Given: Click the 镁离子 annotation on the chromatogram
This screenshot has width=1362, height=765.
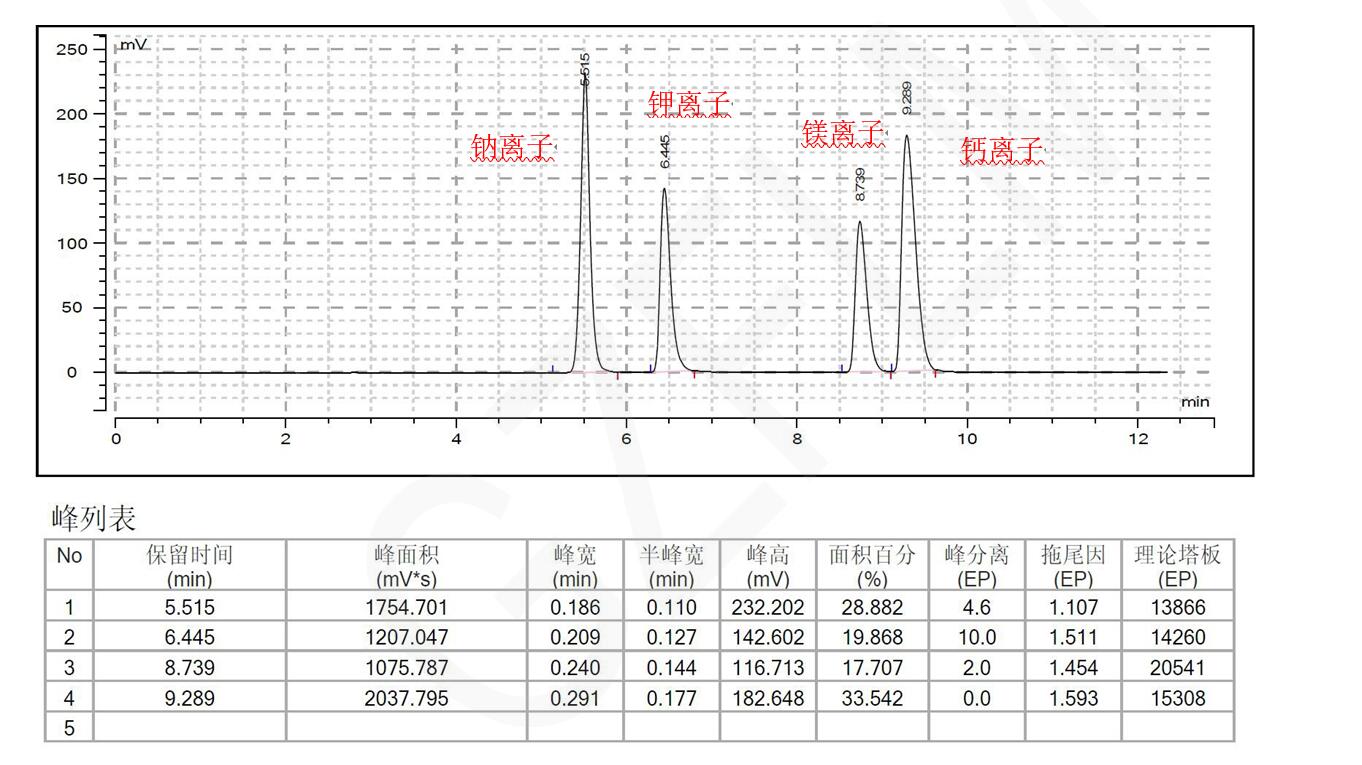Looking at the screenshot, I should (x=843, y=133).
